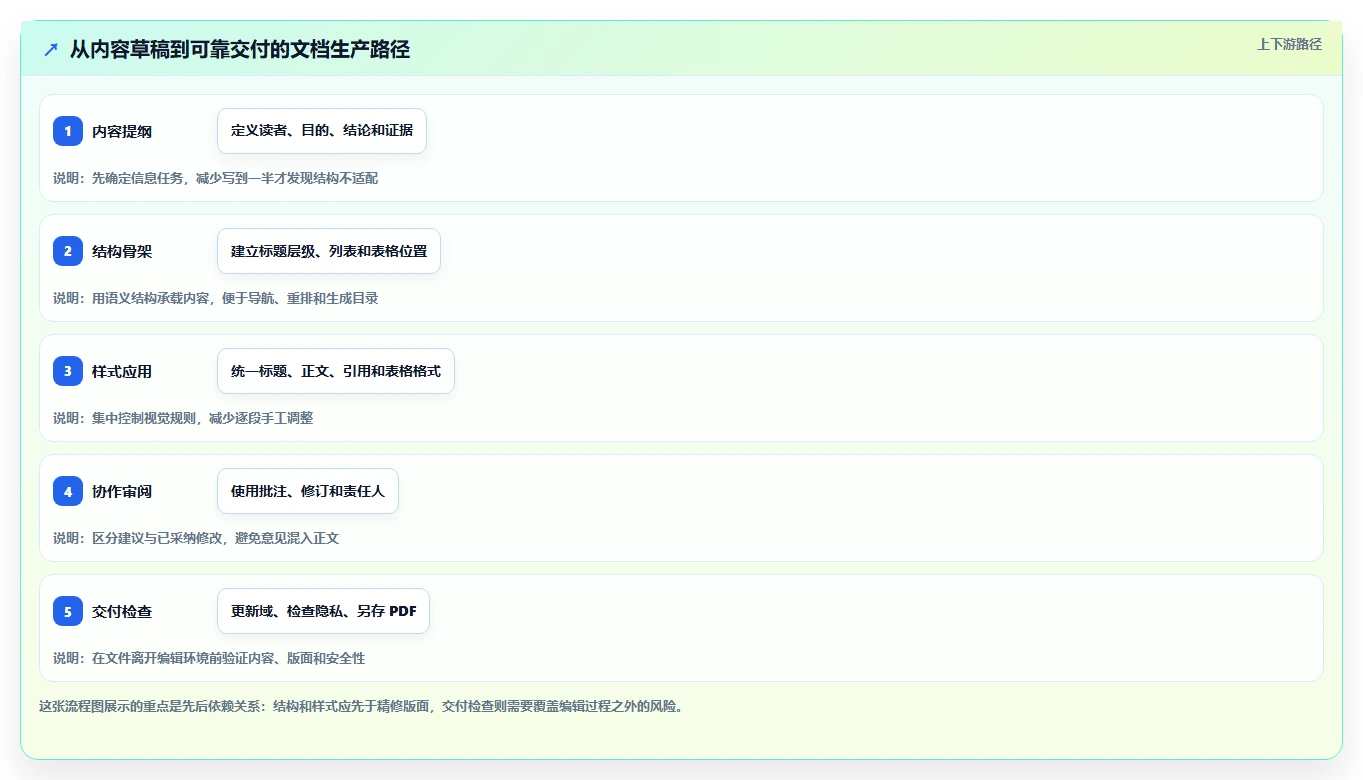The height and width of the screenshot is (780, 1363).
Task: Click the step 4 number badge
Action: [68, 491]
